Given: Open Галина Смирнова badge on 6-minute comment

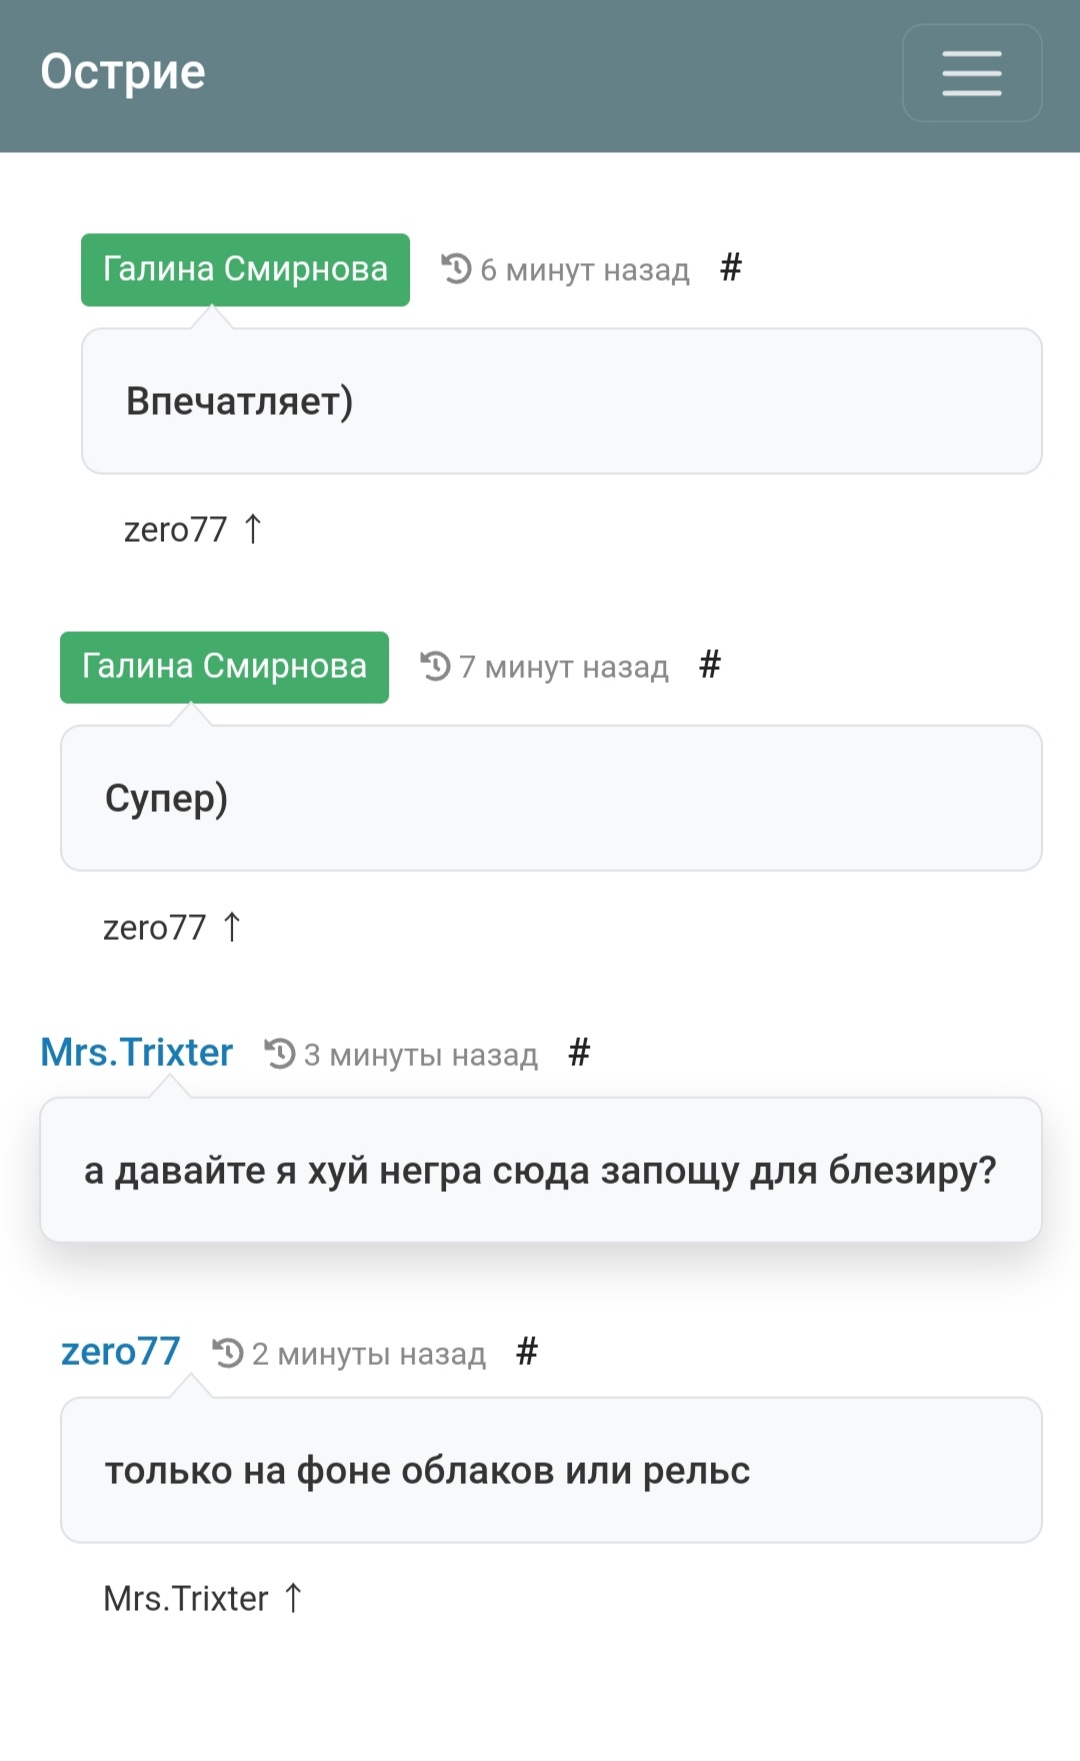Looking at the screenshot, I should [245, 269].
